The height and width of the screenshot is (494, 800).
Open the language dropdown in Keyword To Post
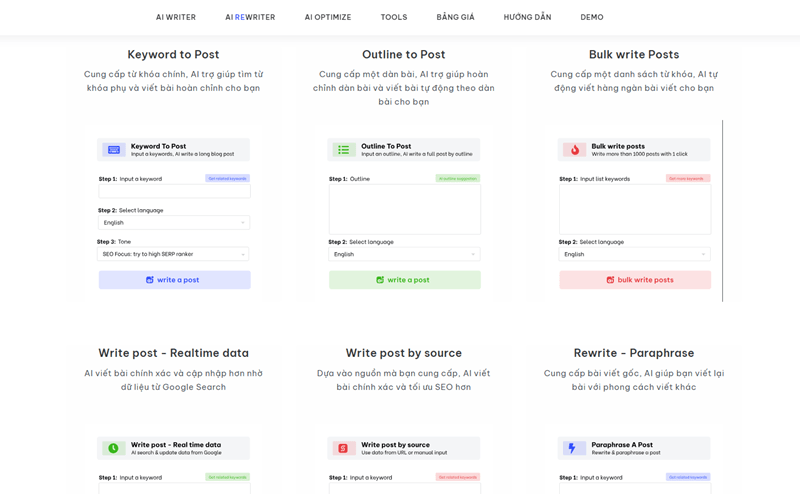tap(174, 223)
